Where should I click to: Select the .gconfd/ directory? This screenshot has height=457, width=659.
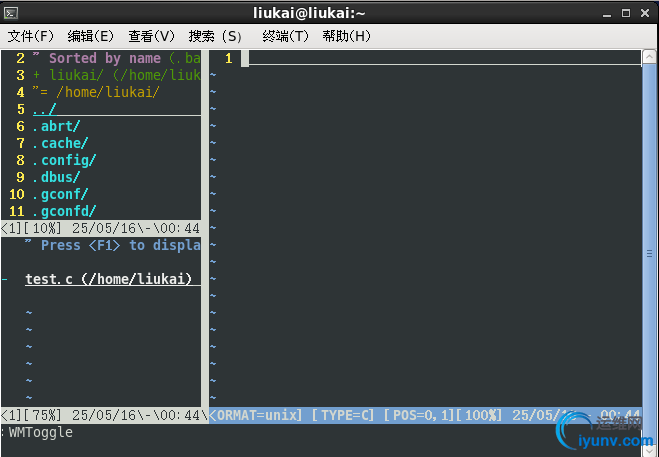(x=64, y=211)
